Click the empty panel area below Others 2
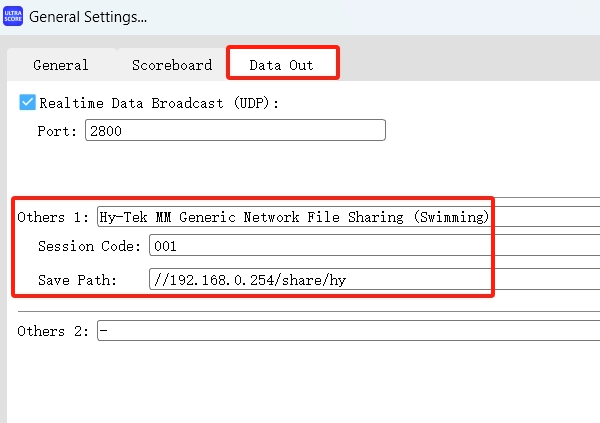The image size is (600, 423). (x=300, y=385)
